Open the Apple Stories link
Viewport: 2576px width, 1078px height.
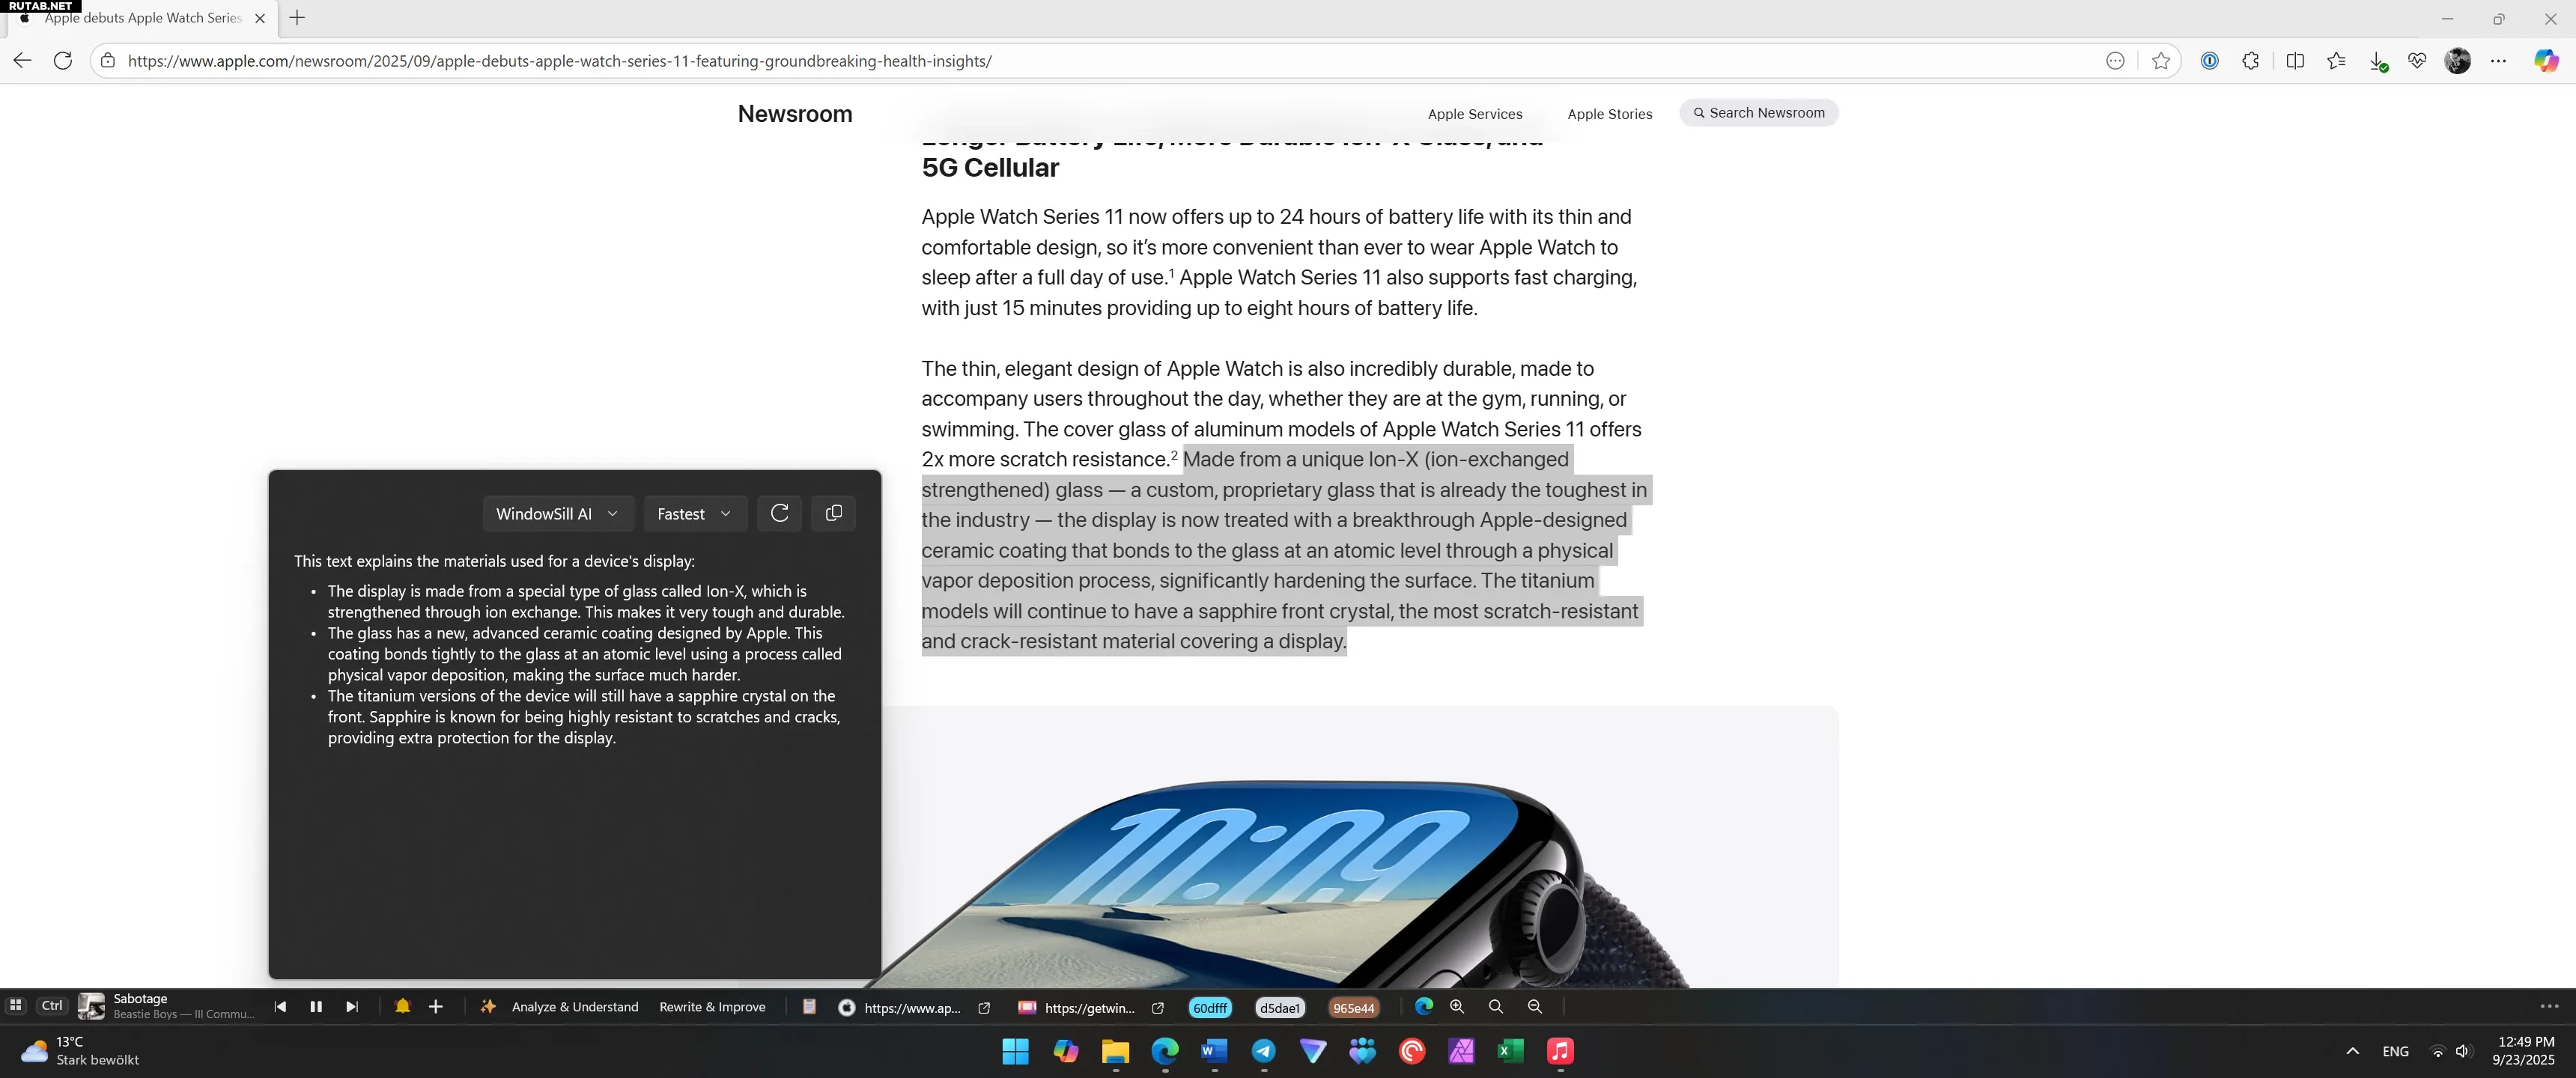pyautogui.click(x=1609, y=114)
